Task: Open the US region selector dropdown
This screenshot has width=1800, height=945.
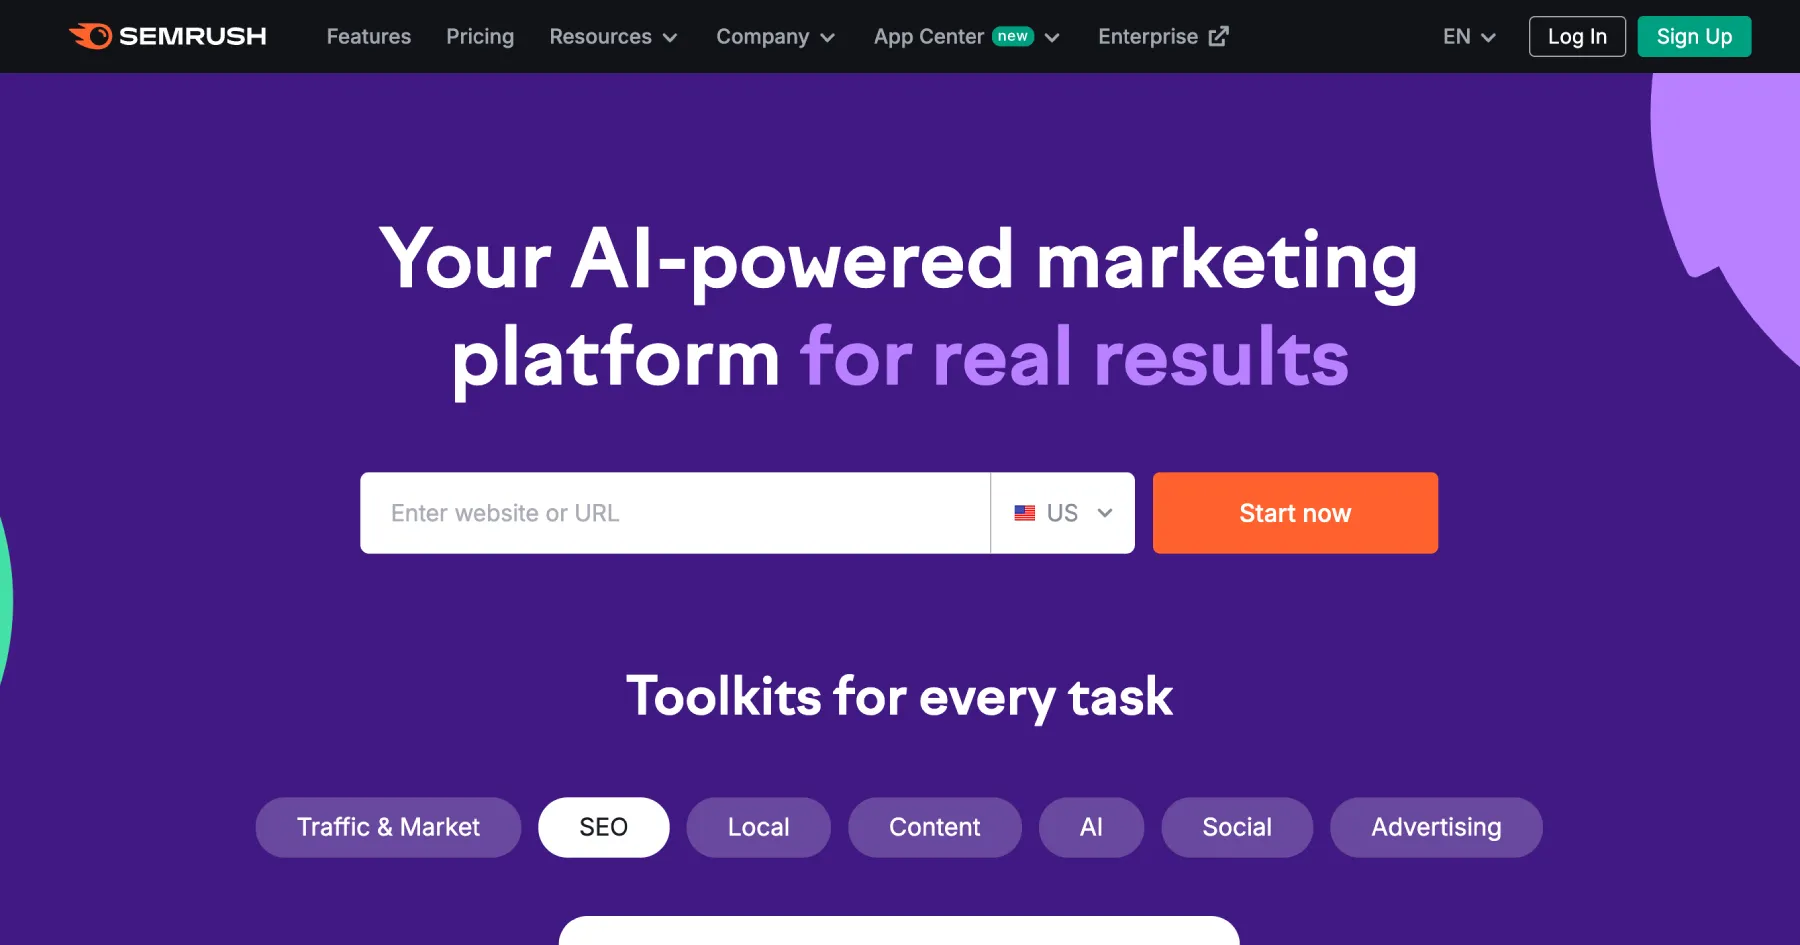Action: click(1062, 513)
